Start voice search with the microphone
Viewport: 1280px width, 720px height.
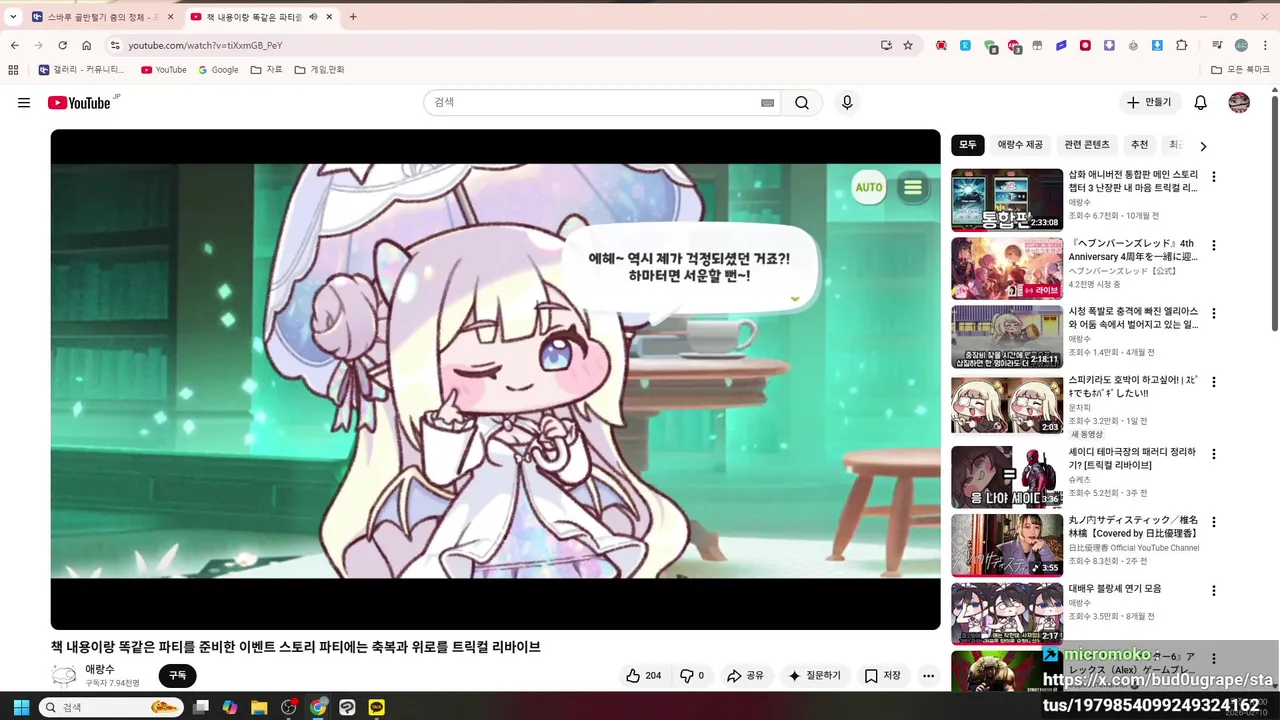click(847, 103)
